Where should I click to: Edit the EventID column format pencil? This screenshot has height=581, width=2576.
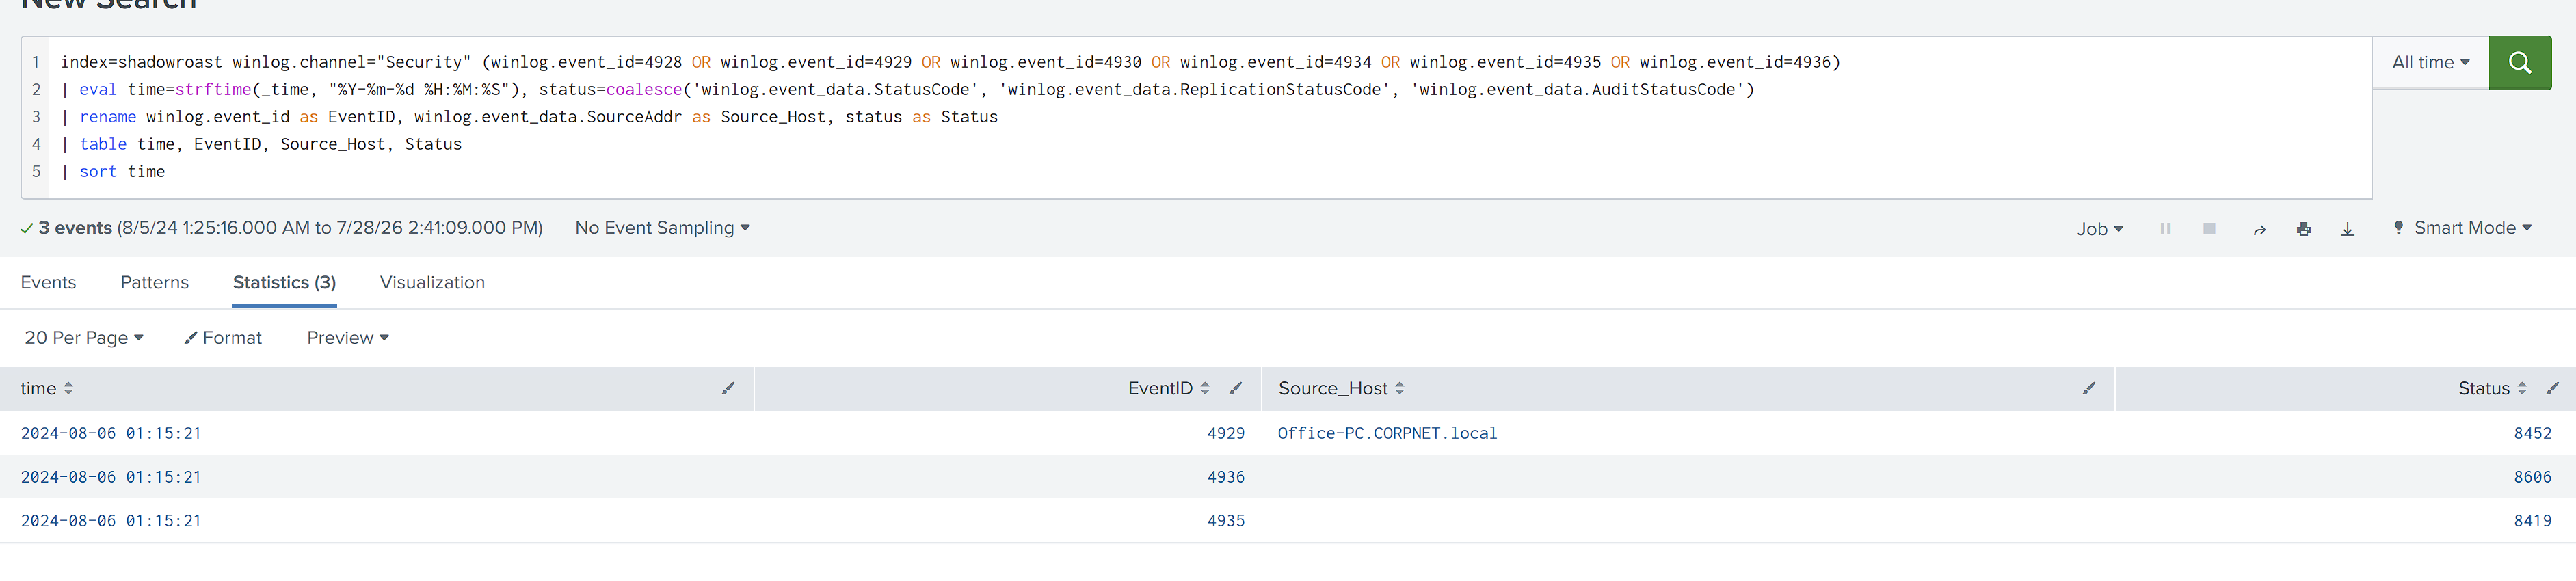point(1235,388)
